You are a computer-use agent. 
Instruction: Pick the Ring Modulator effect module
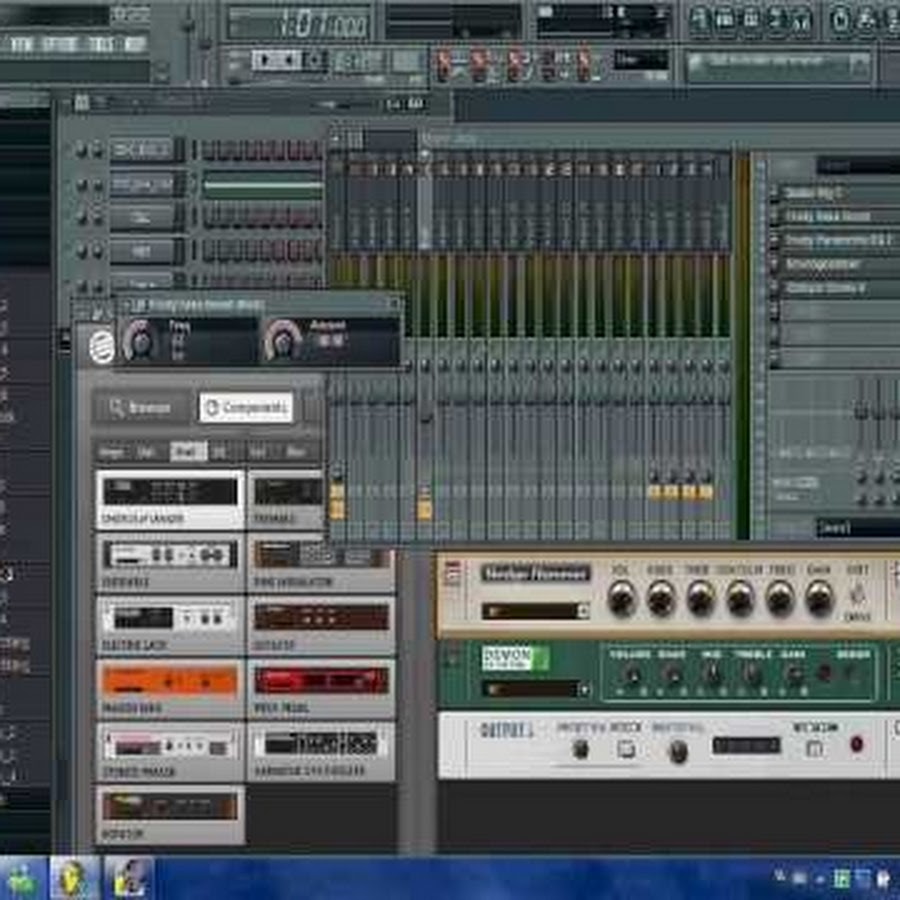pos(320,560)
